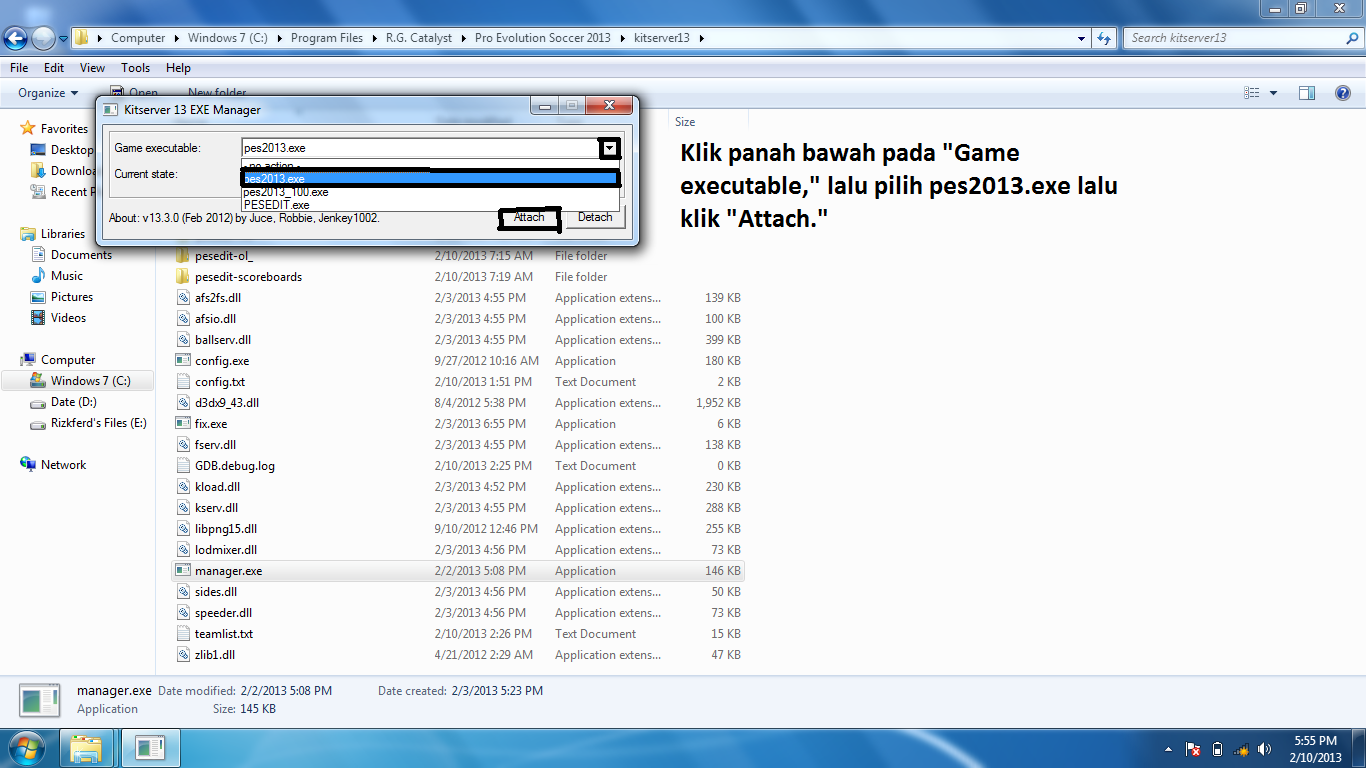Open Pictures library
This screenshot has height=768, width=1366.
(72, 297)
